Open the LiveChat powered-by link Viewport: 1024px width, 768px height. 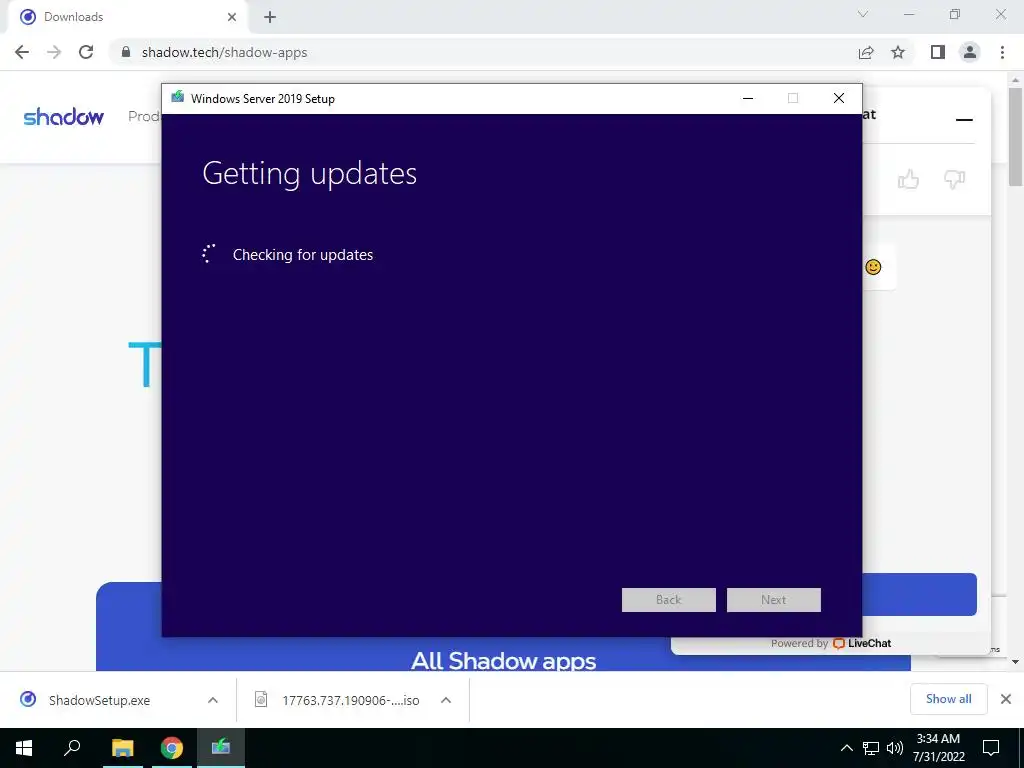tap(831, 643)
